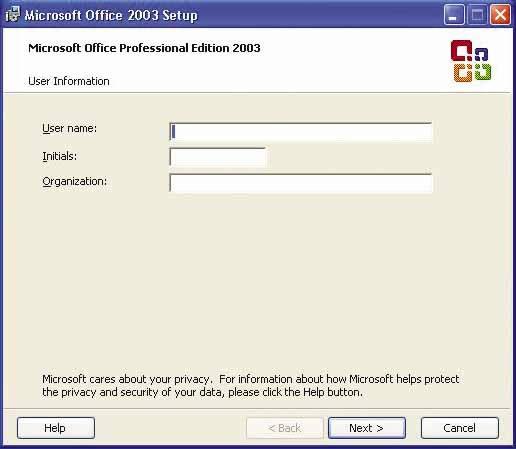Click the setup installer icon in title bar
The width and height of the screenshot is (516, 449).
click(x=13, y=15)
